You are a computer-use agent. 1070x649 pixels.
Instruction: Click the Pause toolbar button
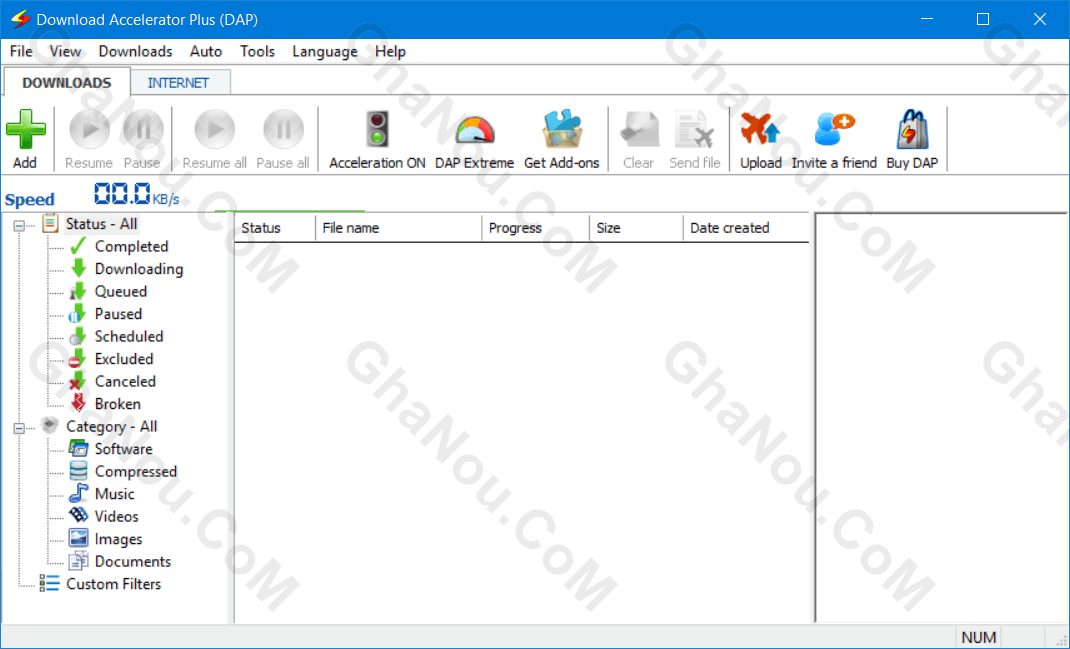pyautogui.click(x=143, y=139)
